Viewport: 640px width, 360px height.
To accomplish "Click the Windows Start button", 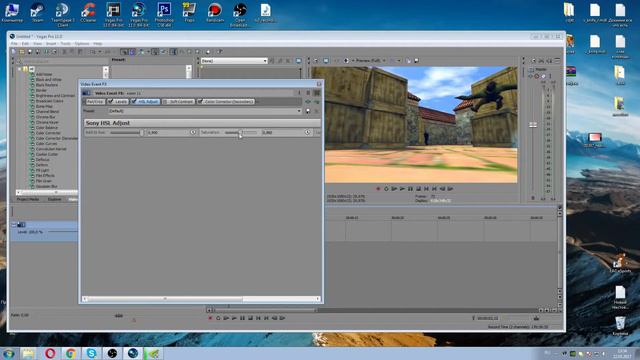I will (x=9, y=353).
